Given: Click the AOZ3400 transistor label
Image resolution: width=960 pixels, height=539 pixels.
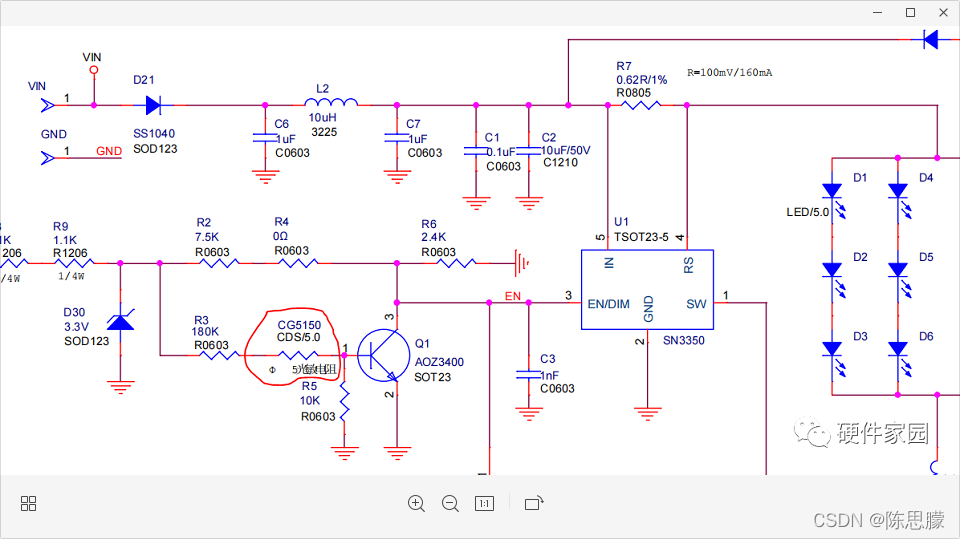Looking at the screenshot, I should [439, 362].
